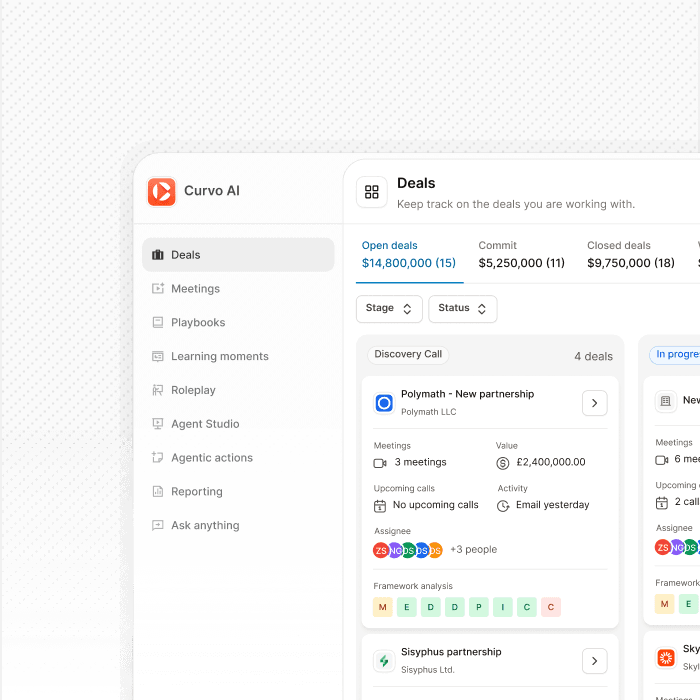This screenshot has height=700, width=700.
Task: Click the 3 meetings text
Action: pos(421,462)
